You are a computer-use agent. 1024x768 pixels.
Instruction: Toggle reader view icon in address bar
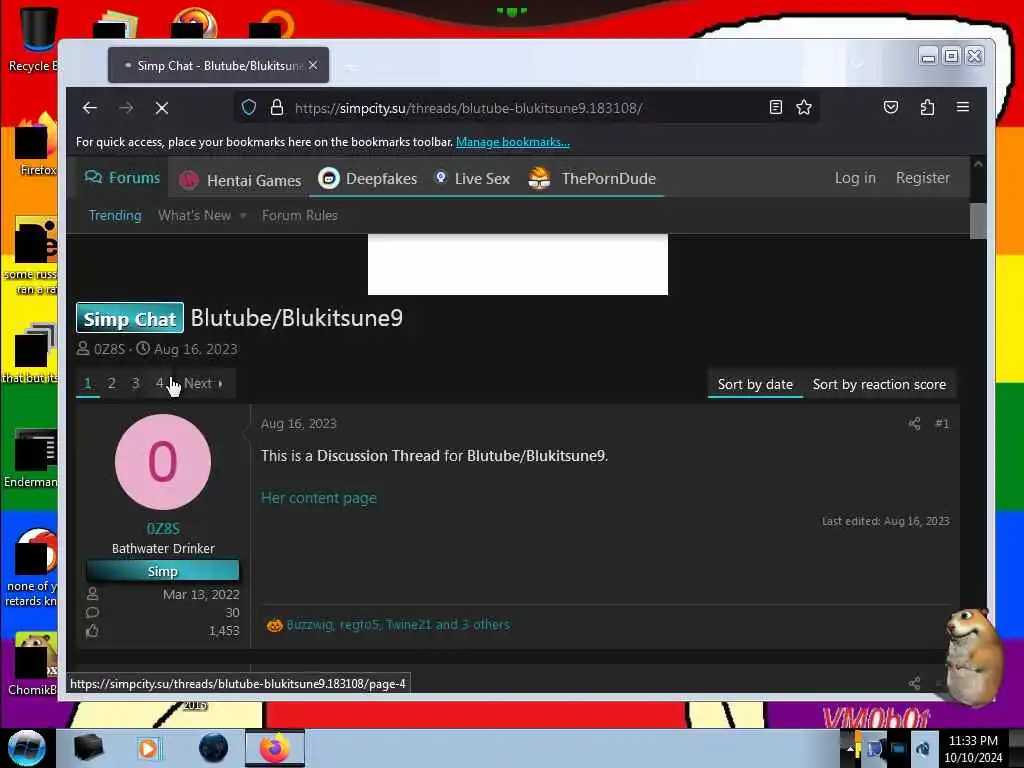(x=775, y=107)
